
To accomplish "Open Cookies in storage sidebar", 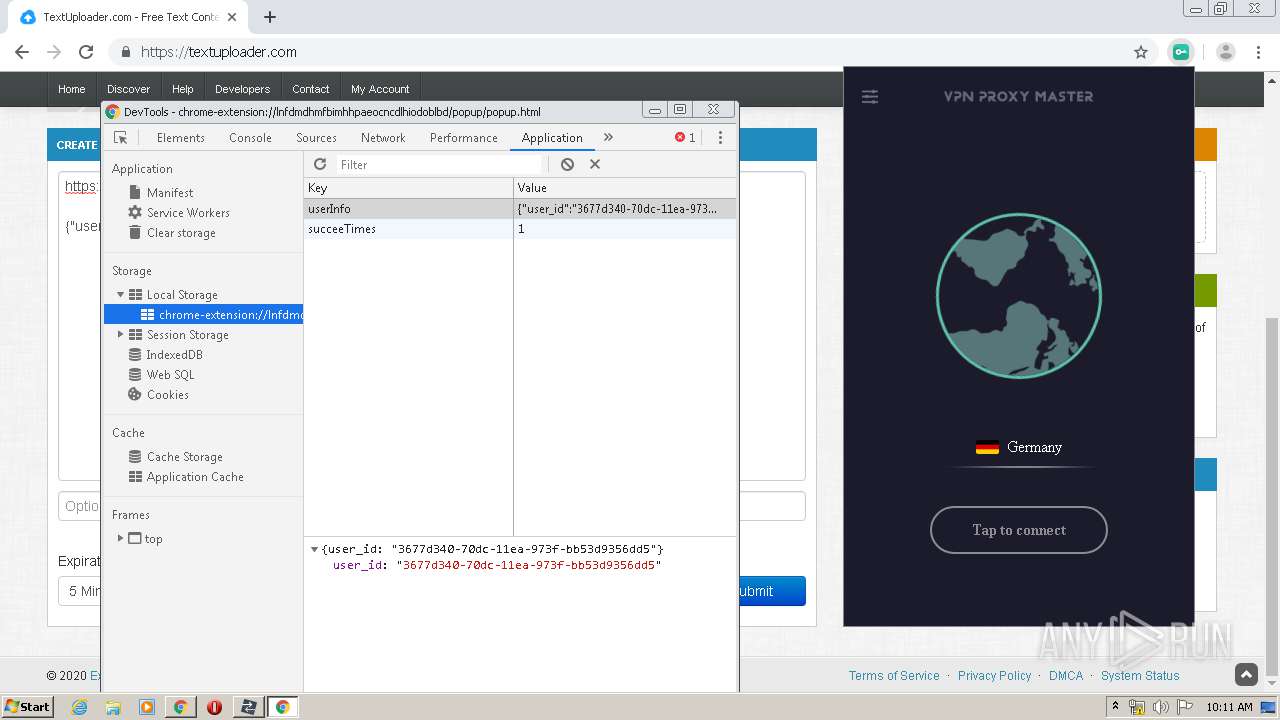I will (167, 395).
